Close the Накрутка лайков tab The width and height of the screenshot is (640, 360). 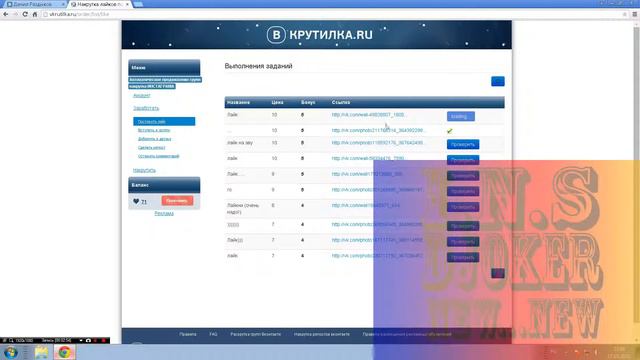point(127,4)
